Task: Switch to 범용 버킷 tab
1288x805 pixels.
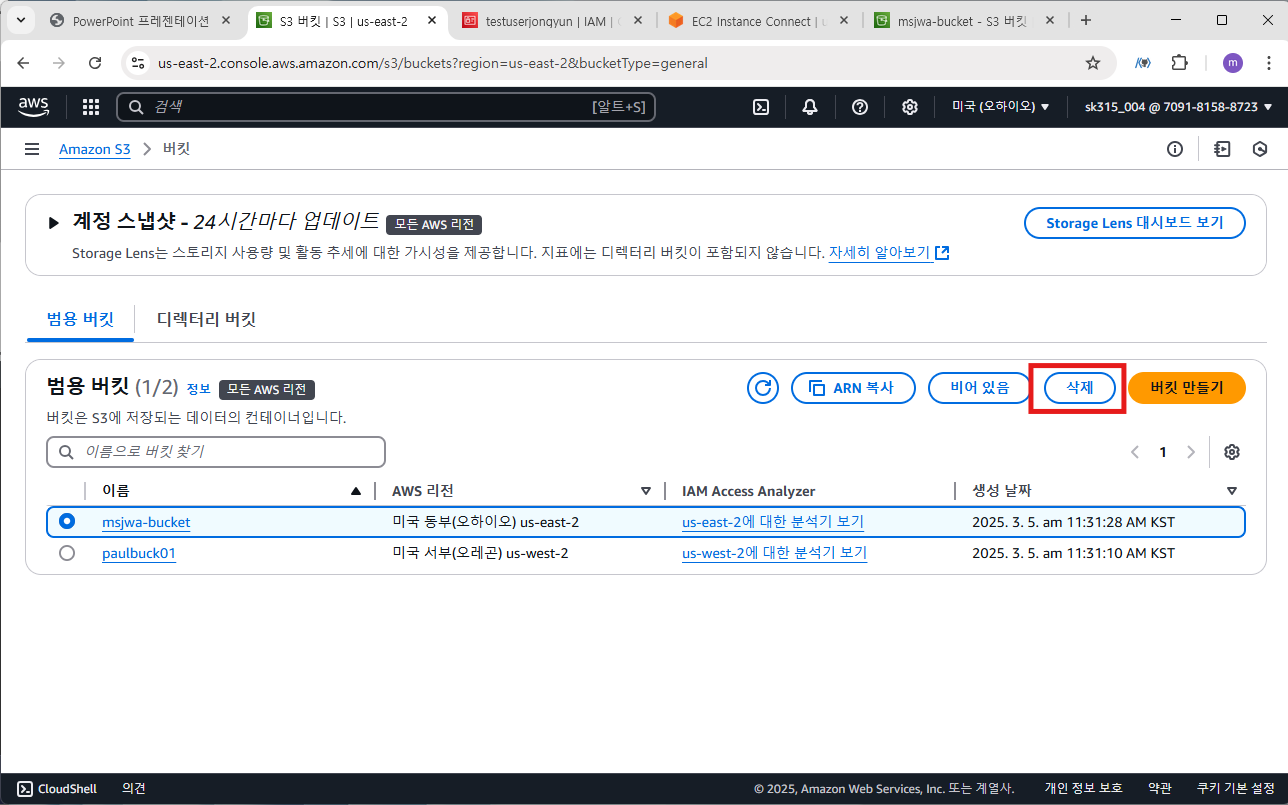Action: [x=80, y=320]
